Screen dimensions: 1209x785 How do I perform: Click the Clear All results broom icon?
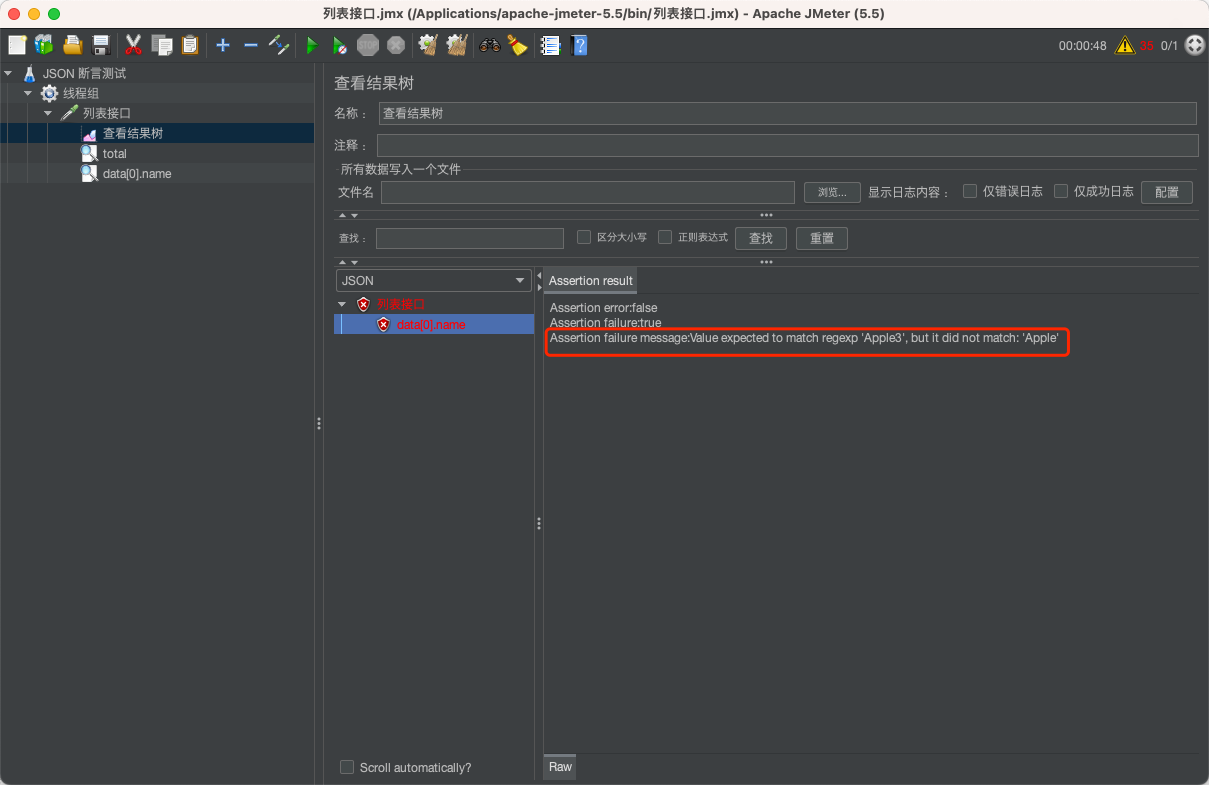[457, 45]
